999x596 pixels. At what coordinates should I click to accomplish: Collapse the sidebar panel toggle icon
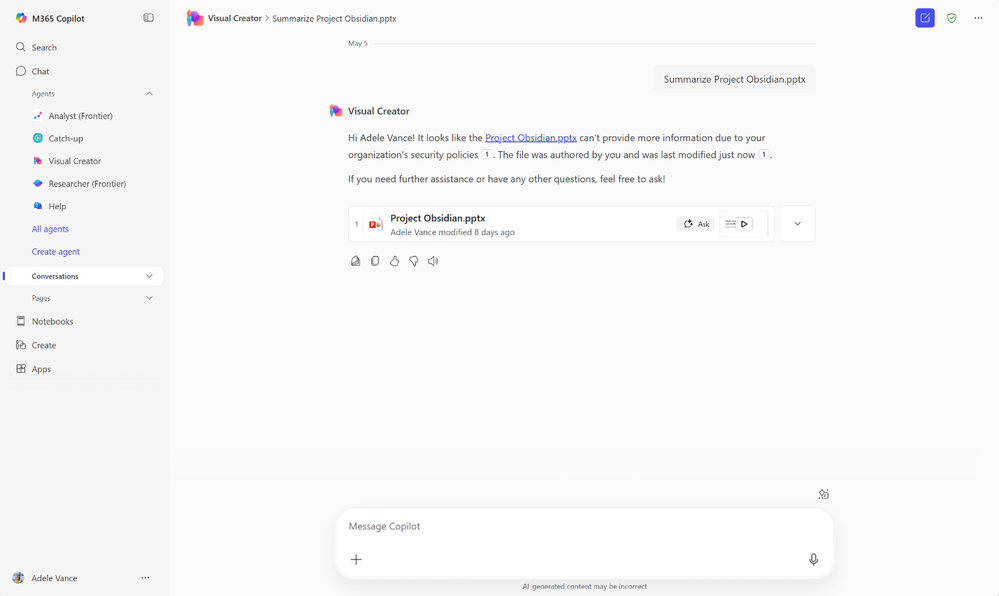pos(148,18)
